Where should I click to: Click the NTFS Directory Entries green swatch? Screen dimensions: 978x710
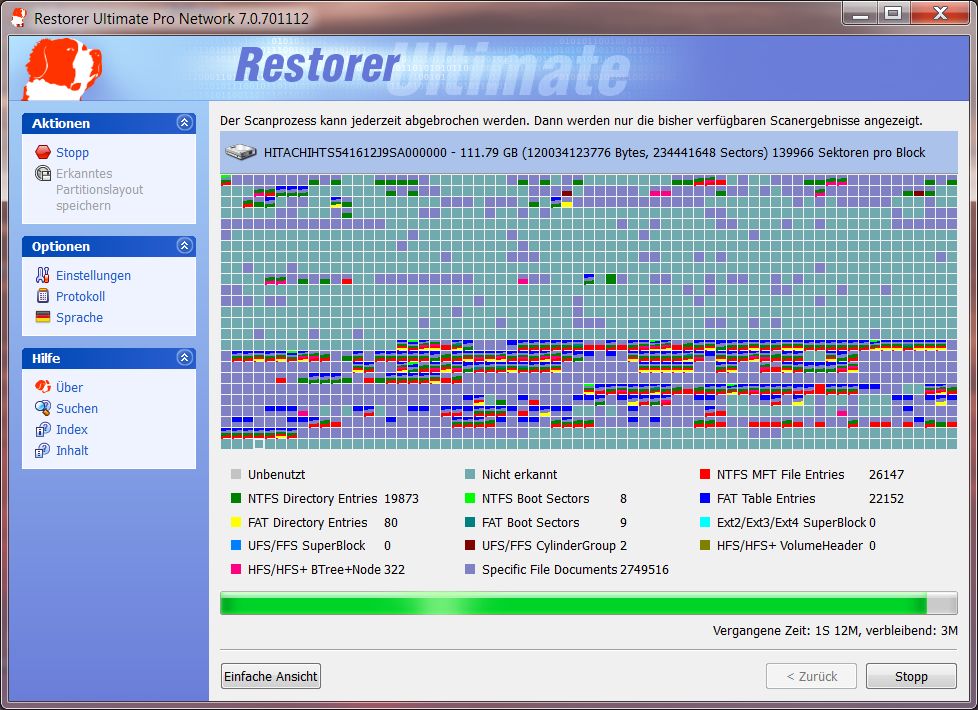coord(236,498)
